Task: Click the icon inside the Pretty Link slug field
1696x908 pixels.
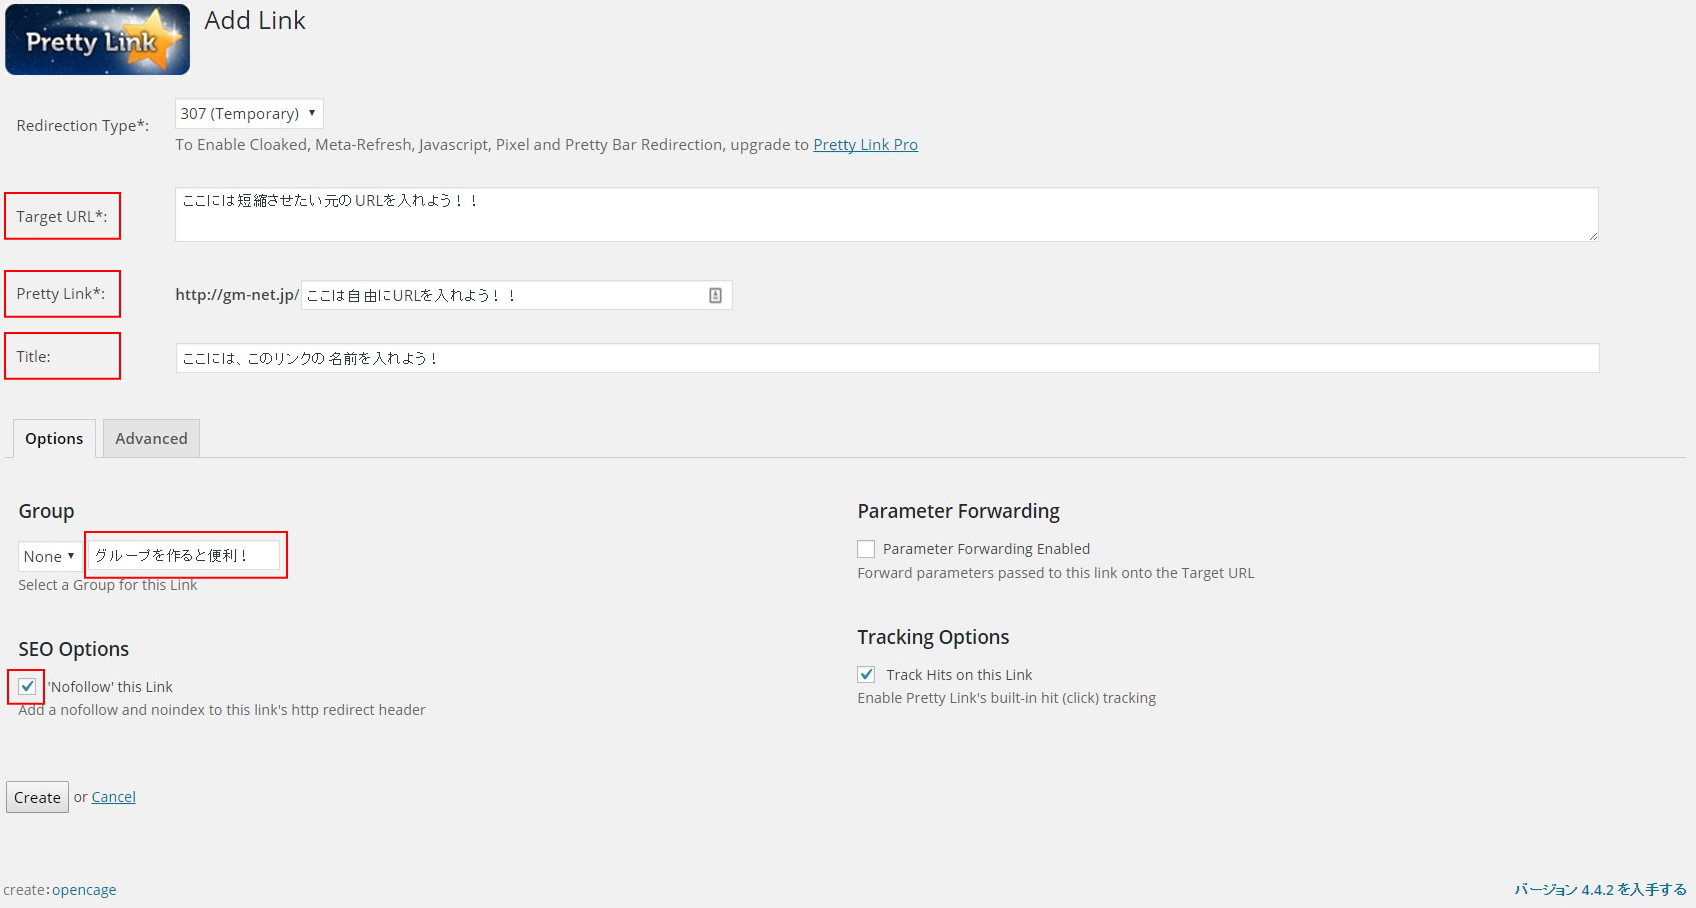Action: (715, 295)
